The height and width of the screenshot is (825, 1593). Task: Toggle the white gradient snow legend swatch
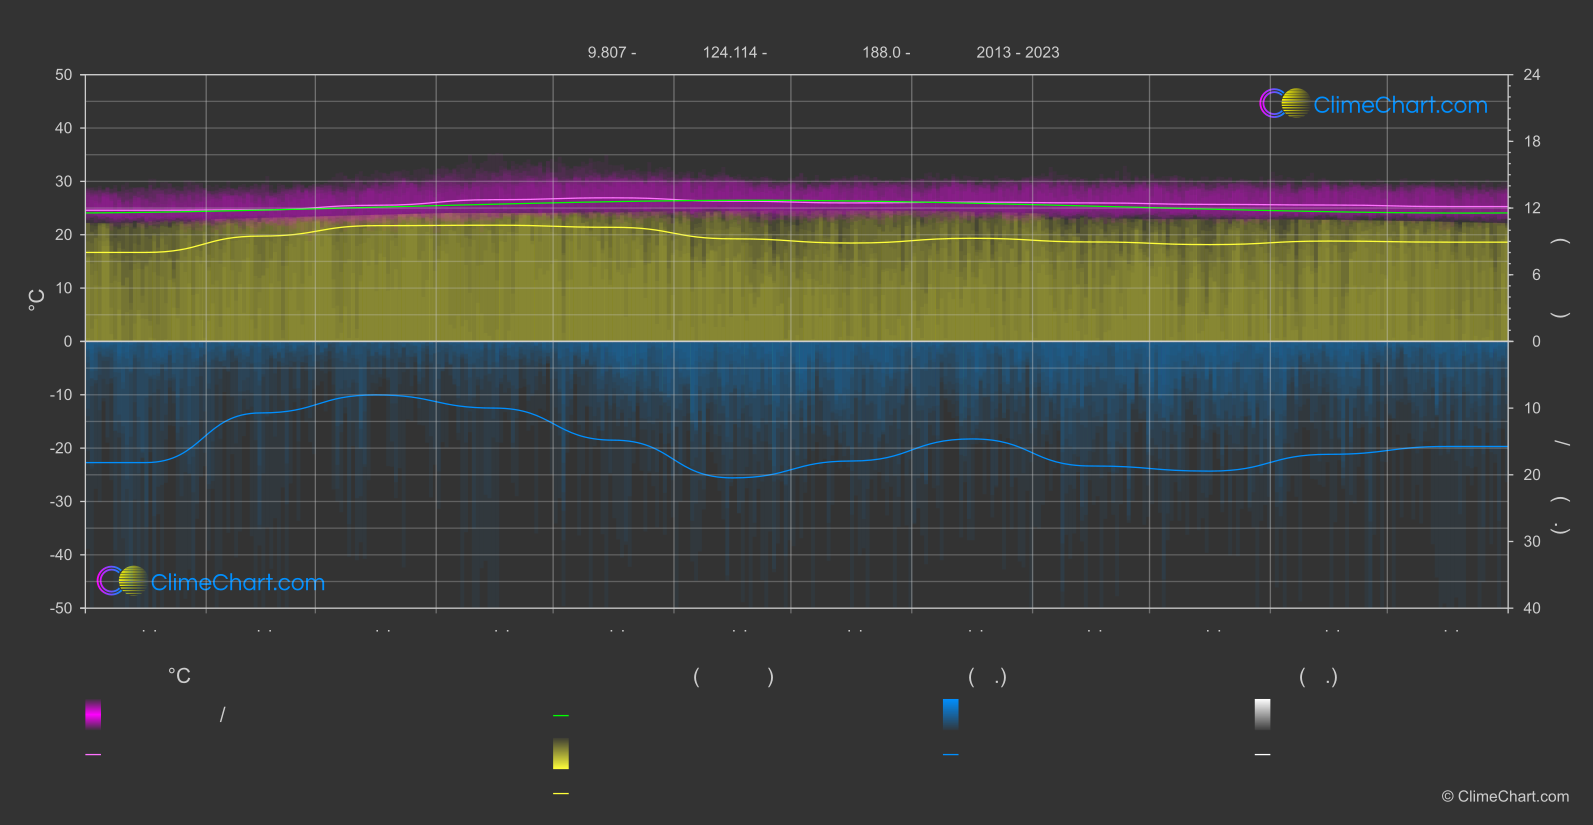1263,714
